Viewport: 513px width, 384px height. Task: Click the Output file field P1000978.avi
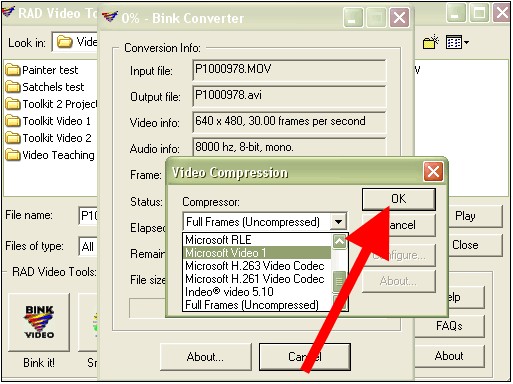coord(289,96)
